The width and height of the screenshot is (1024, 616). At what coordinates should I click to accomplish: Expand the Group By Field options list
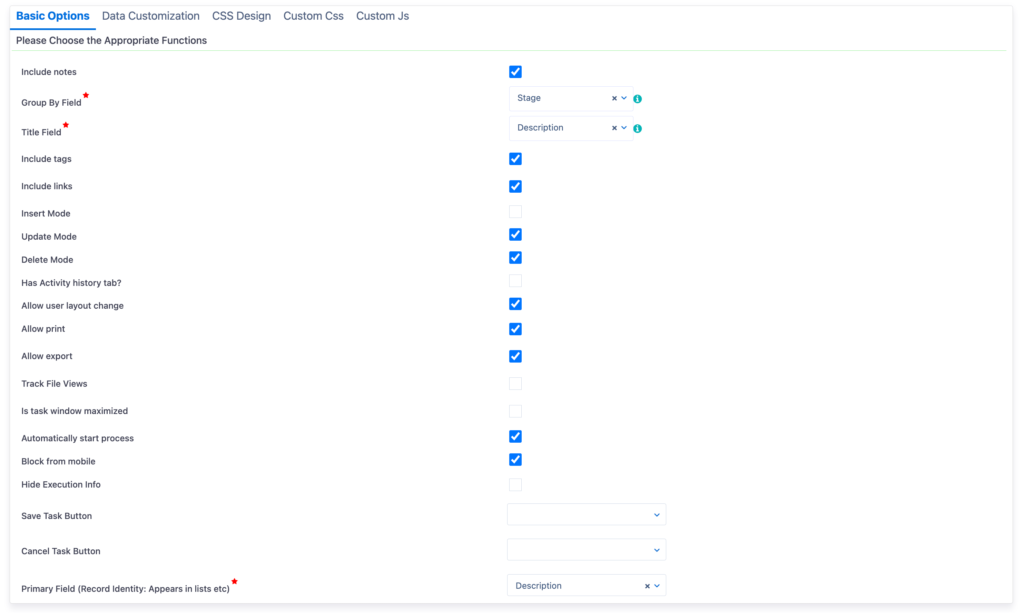click(623, 98)
